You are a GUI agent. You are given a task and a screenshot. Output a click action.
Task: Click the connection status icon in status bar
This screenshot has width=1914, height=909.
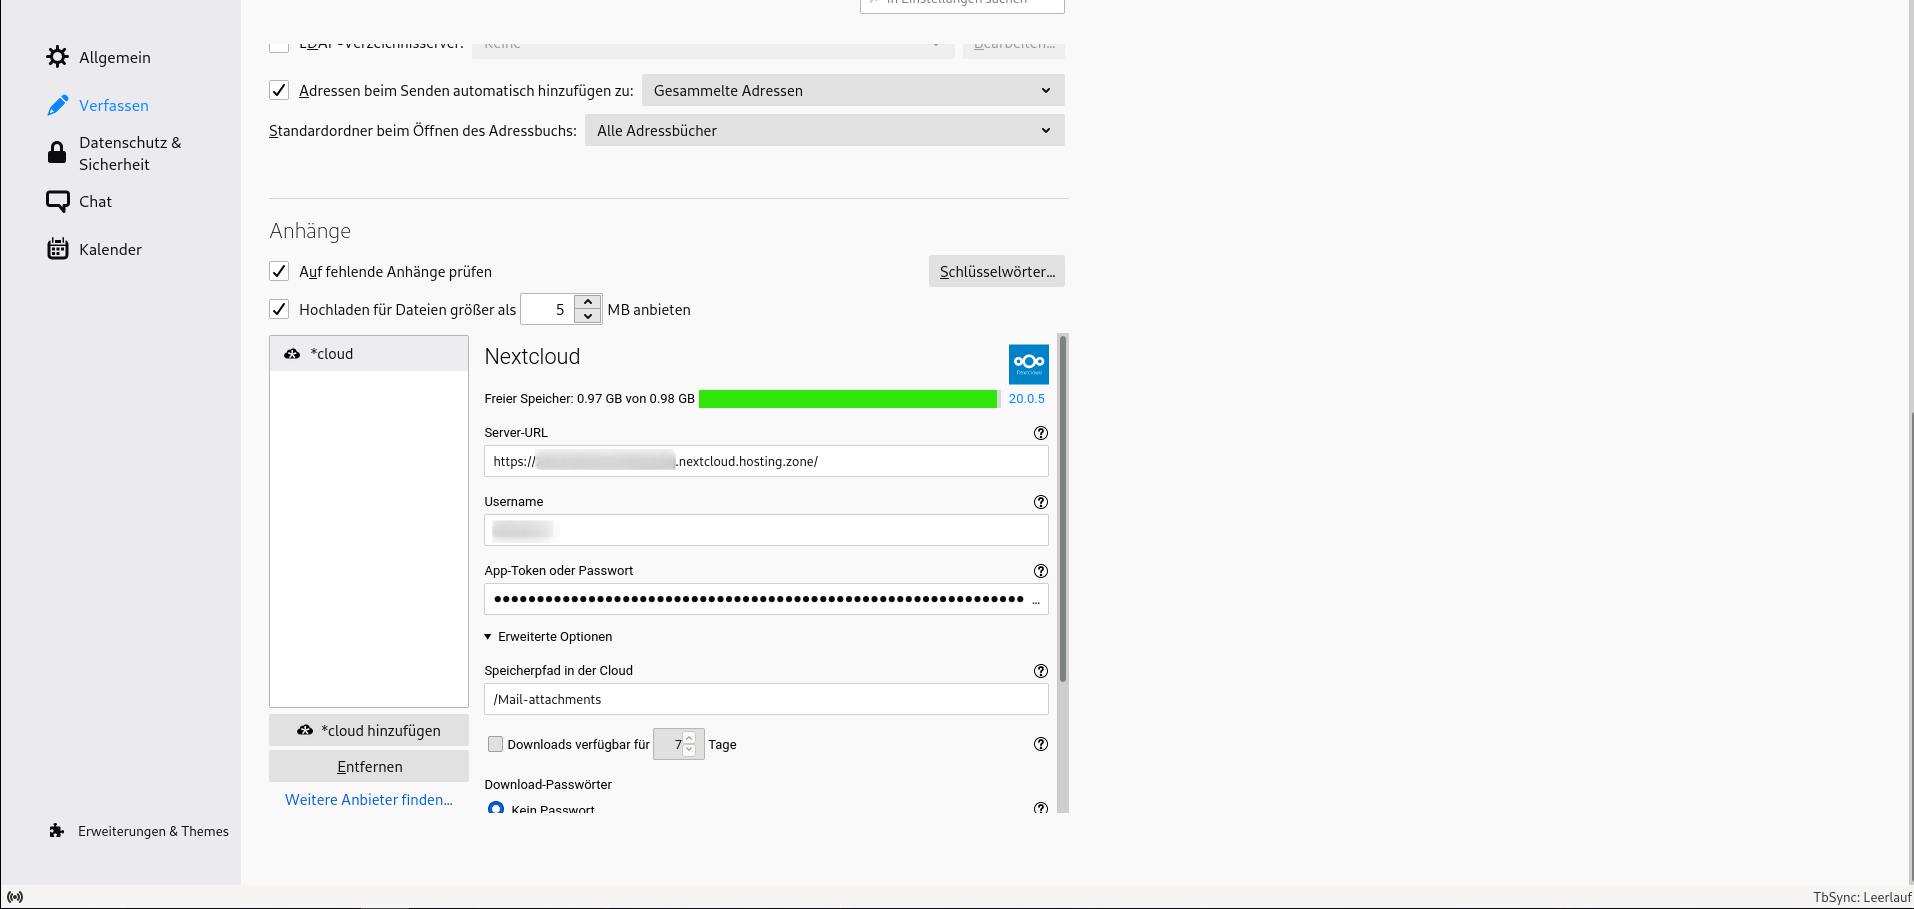coord(15,897)
